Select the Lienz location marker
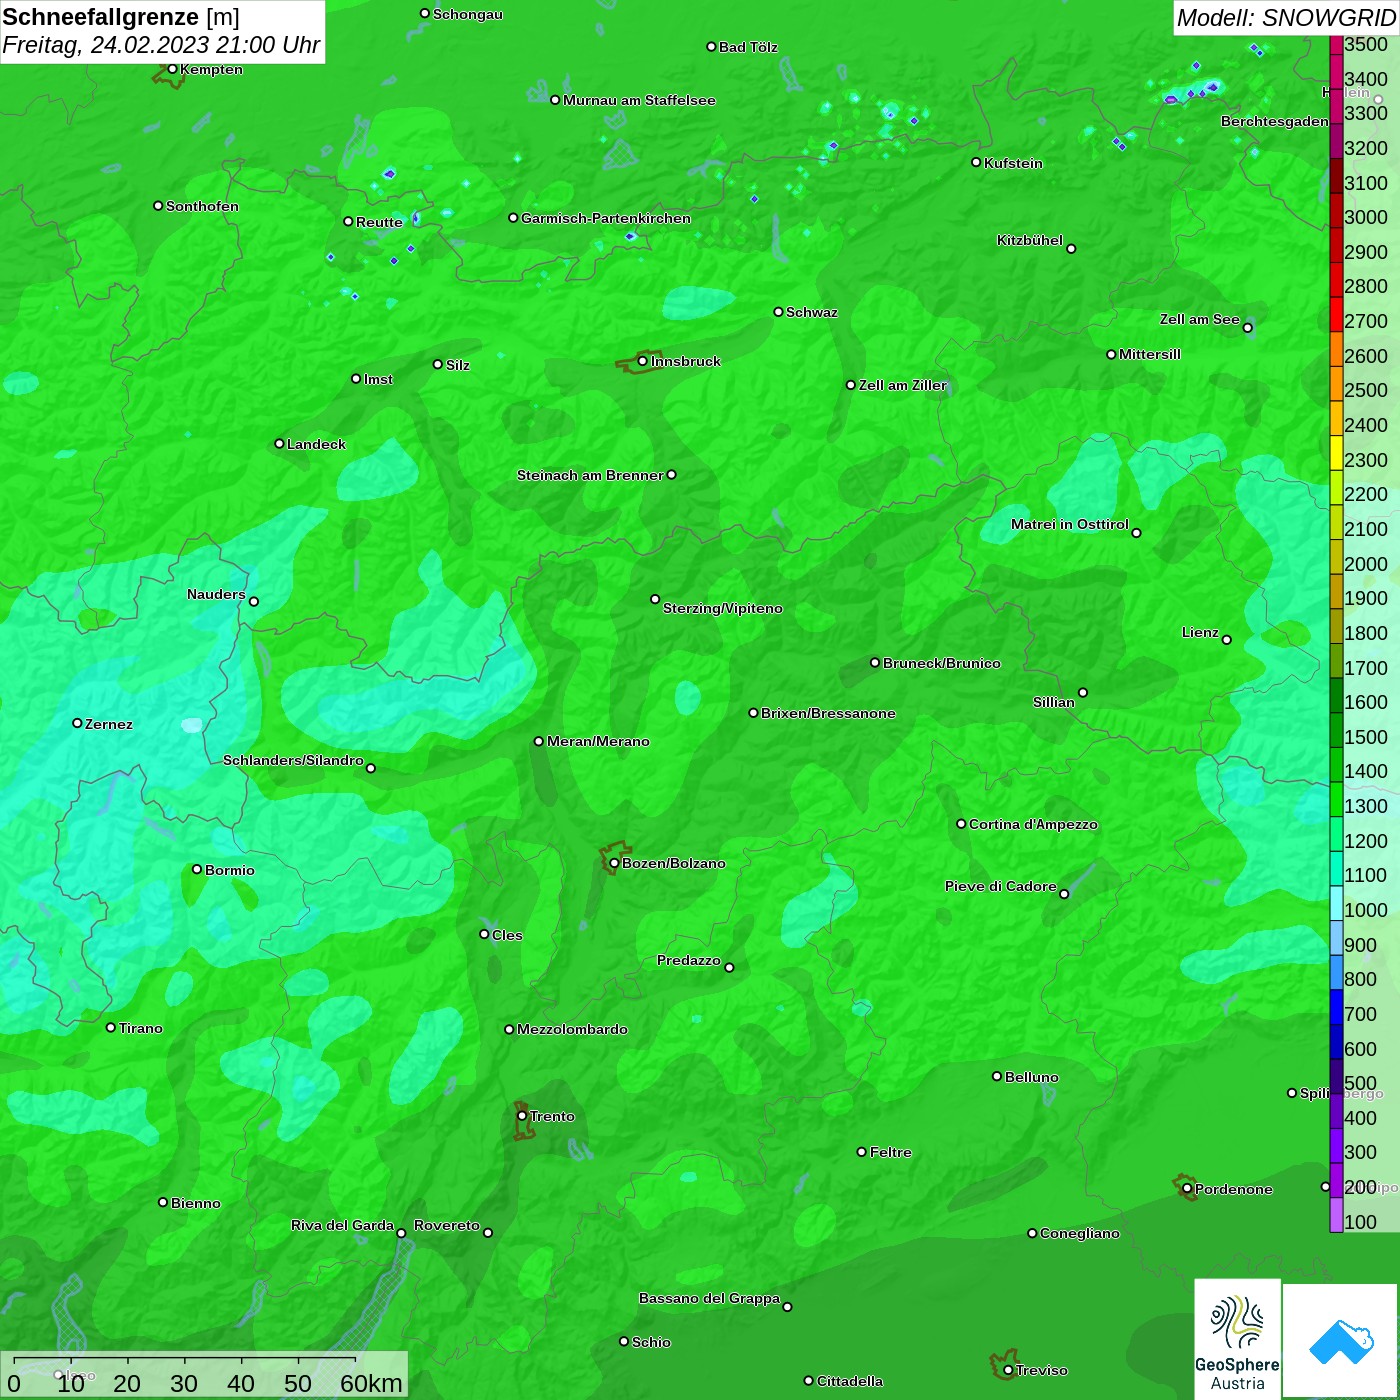Screen dimensions: 1400x1400 coord(1227,640)
